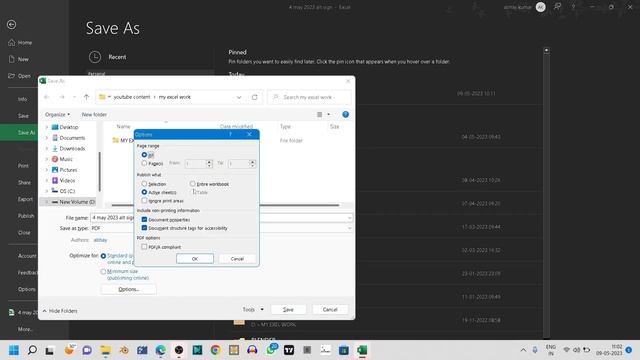
Task: Open taskbar Search
Action: [x=32, y=350]
